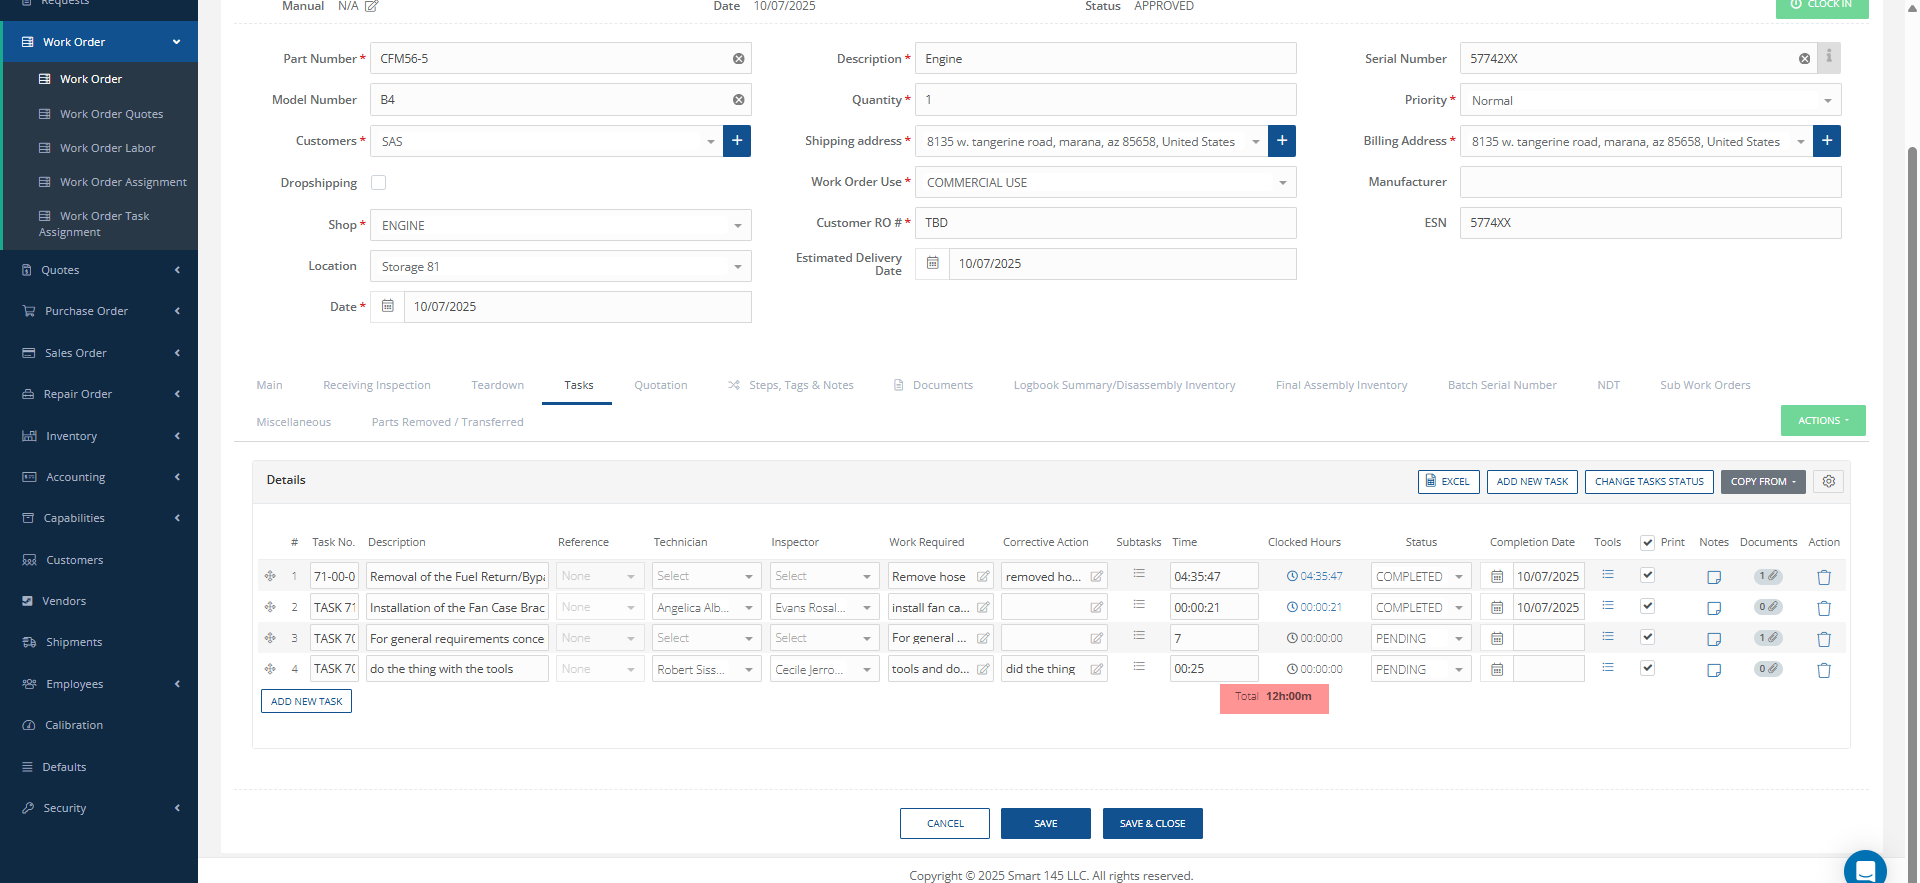Click drag handle icon of task row 4
1920x883 pixels.
coord(270,669)
